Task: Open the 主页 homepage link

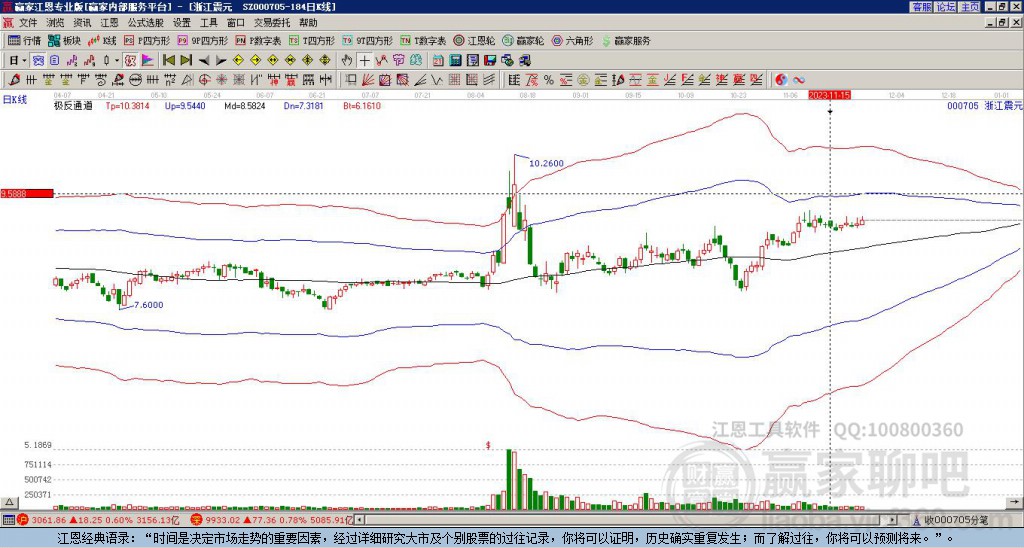Action: [x=970, y=7]
